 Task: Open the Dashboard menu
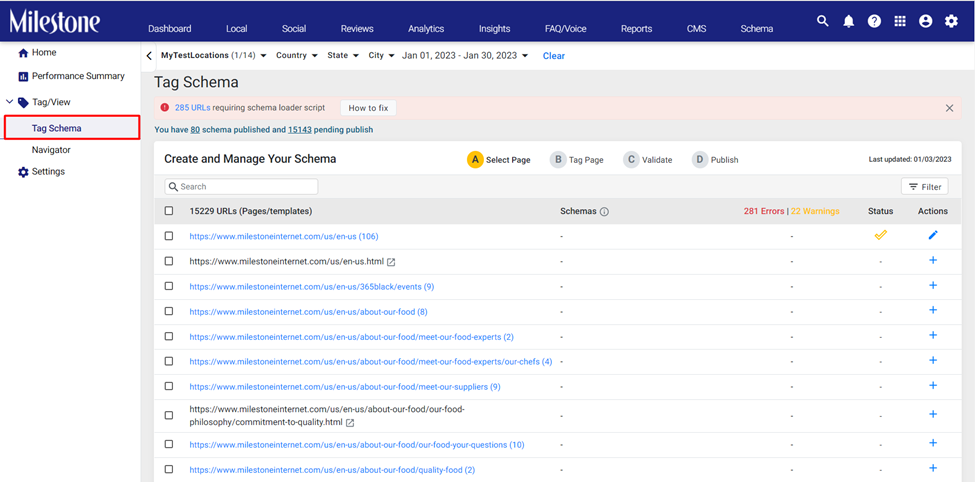point(170,29)
